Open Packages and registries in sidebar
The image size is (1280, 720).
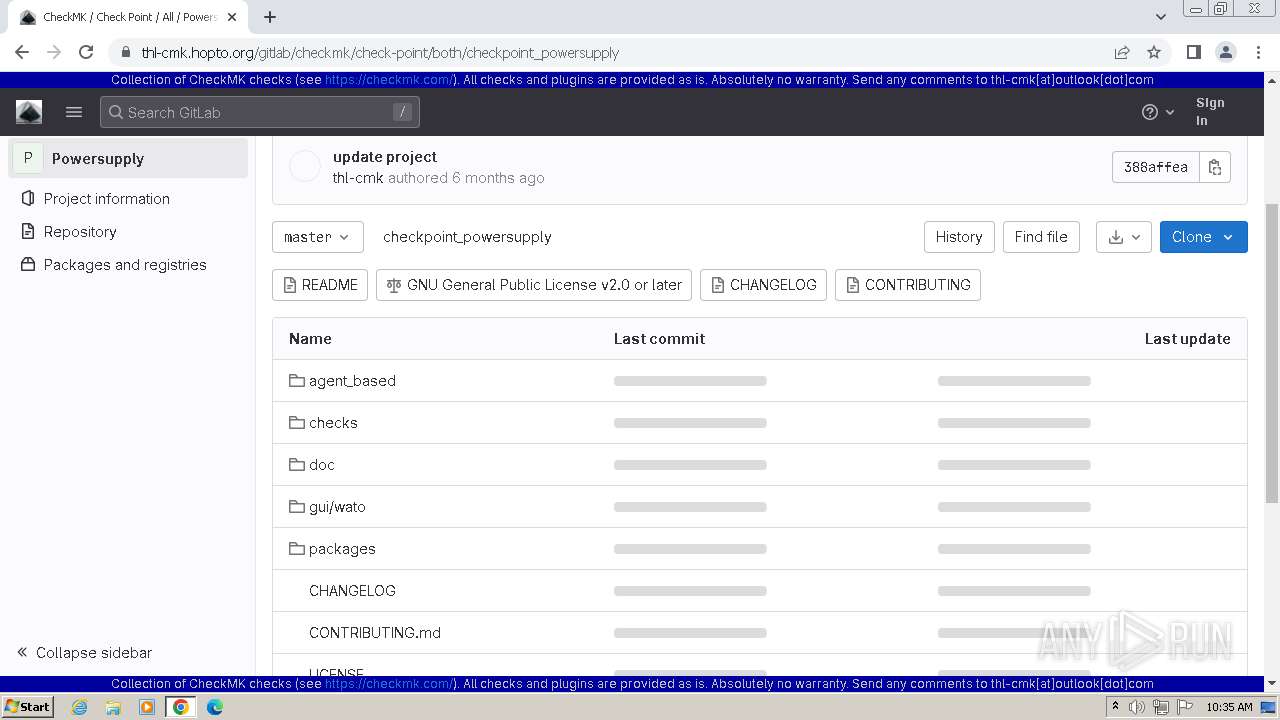coord(125,264)
